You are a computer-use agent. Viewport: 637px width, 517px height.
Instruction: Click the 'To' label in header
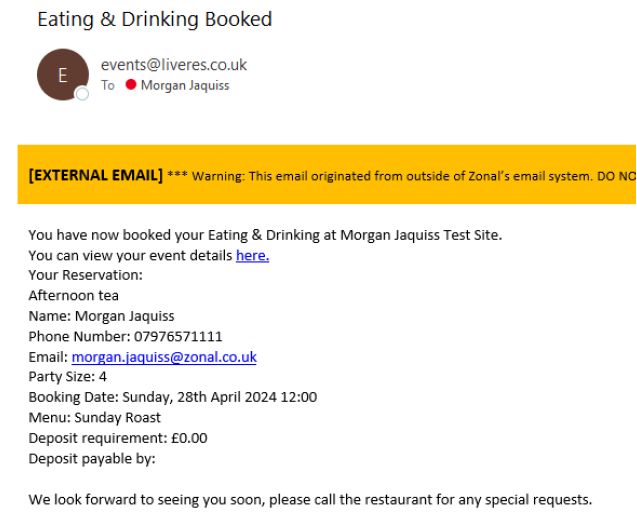tap(108, 85)
